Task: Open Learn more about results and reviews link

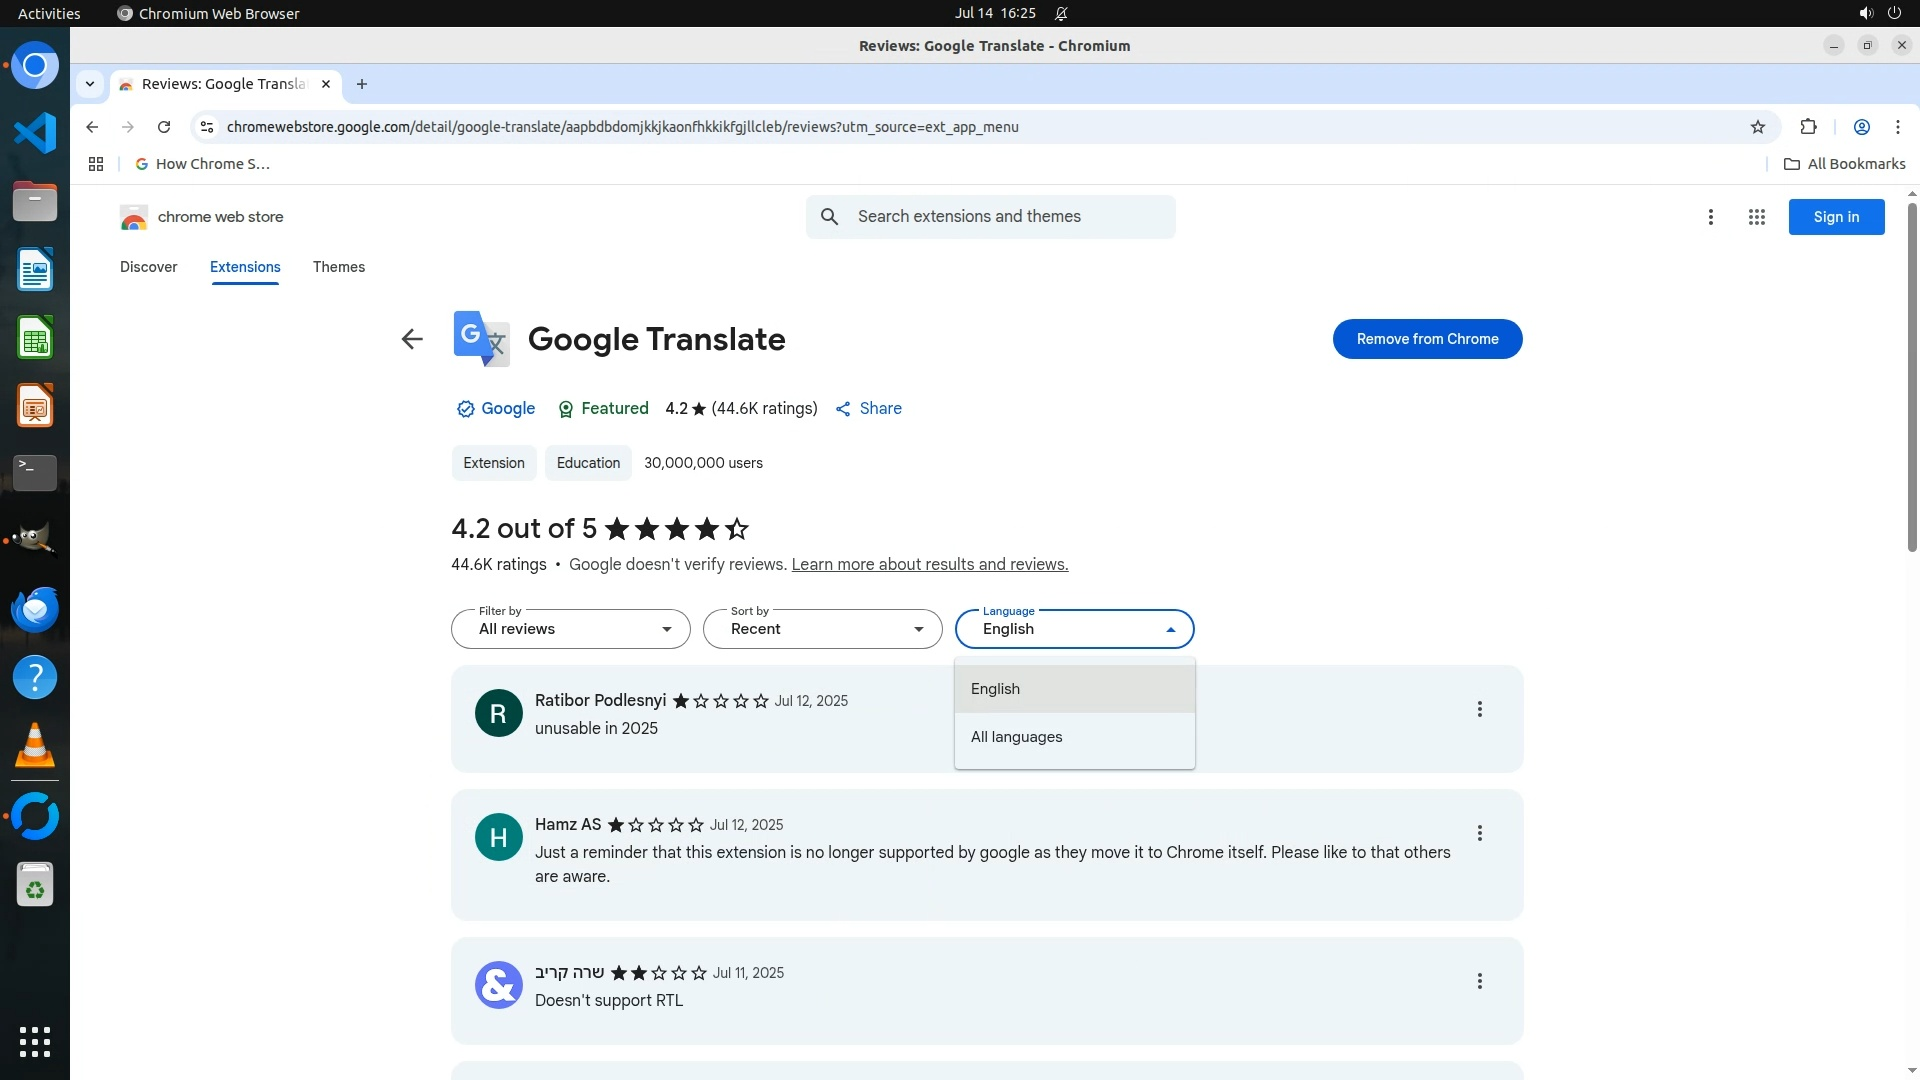Action: point(929,565)
